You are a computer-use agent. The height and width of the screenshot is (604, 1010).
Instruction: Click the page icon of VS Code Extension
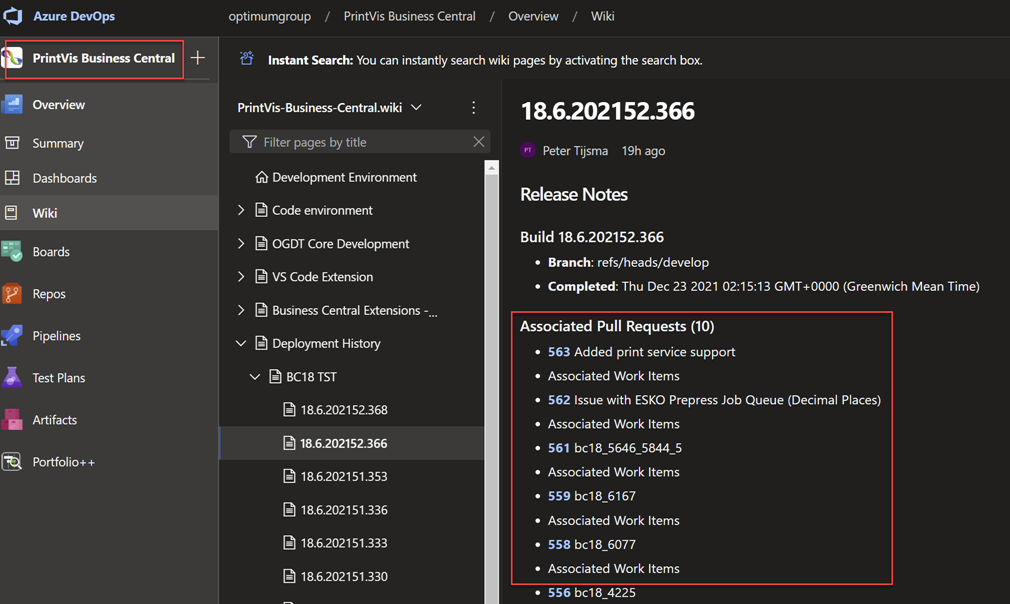[261, 277]
